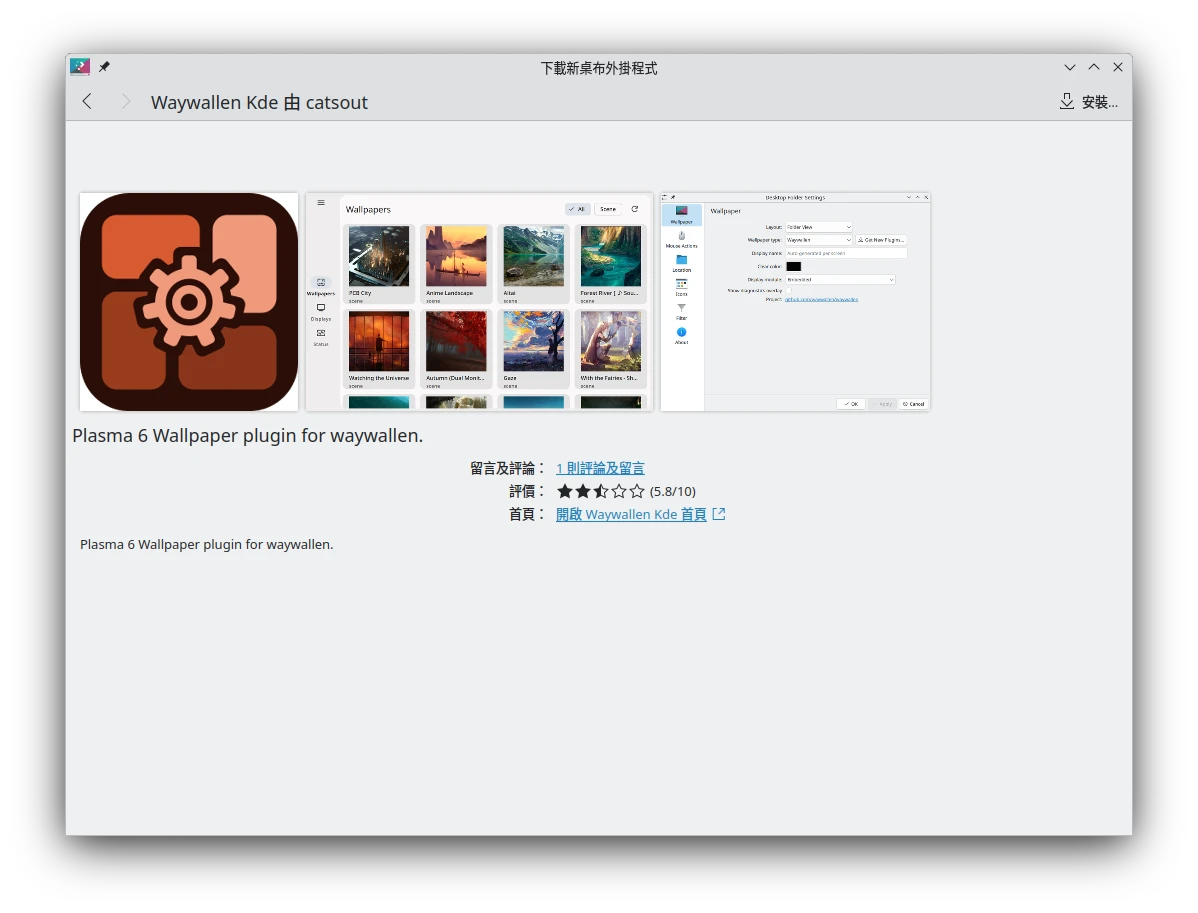
Task: Click the star rating row
Action: (x=601, y=491)
